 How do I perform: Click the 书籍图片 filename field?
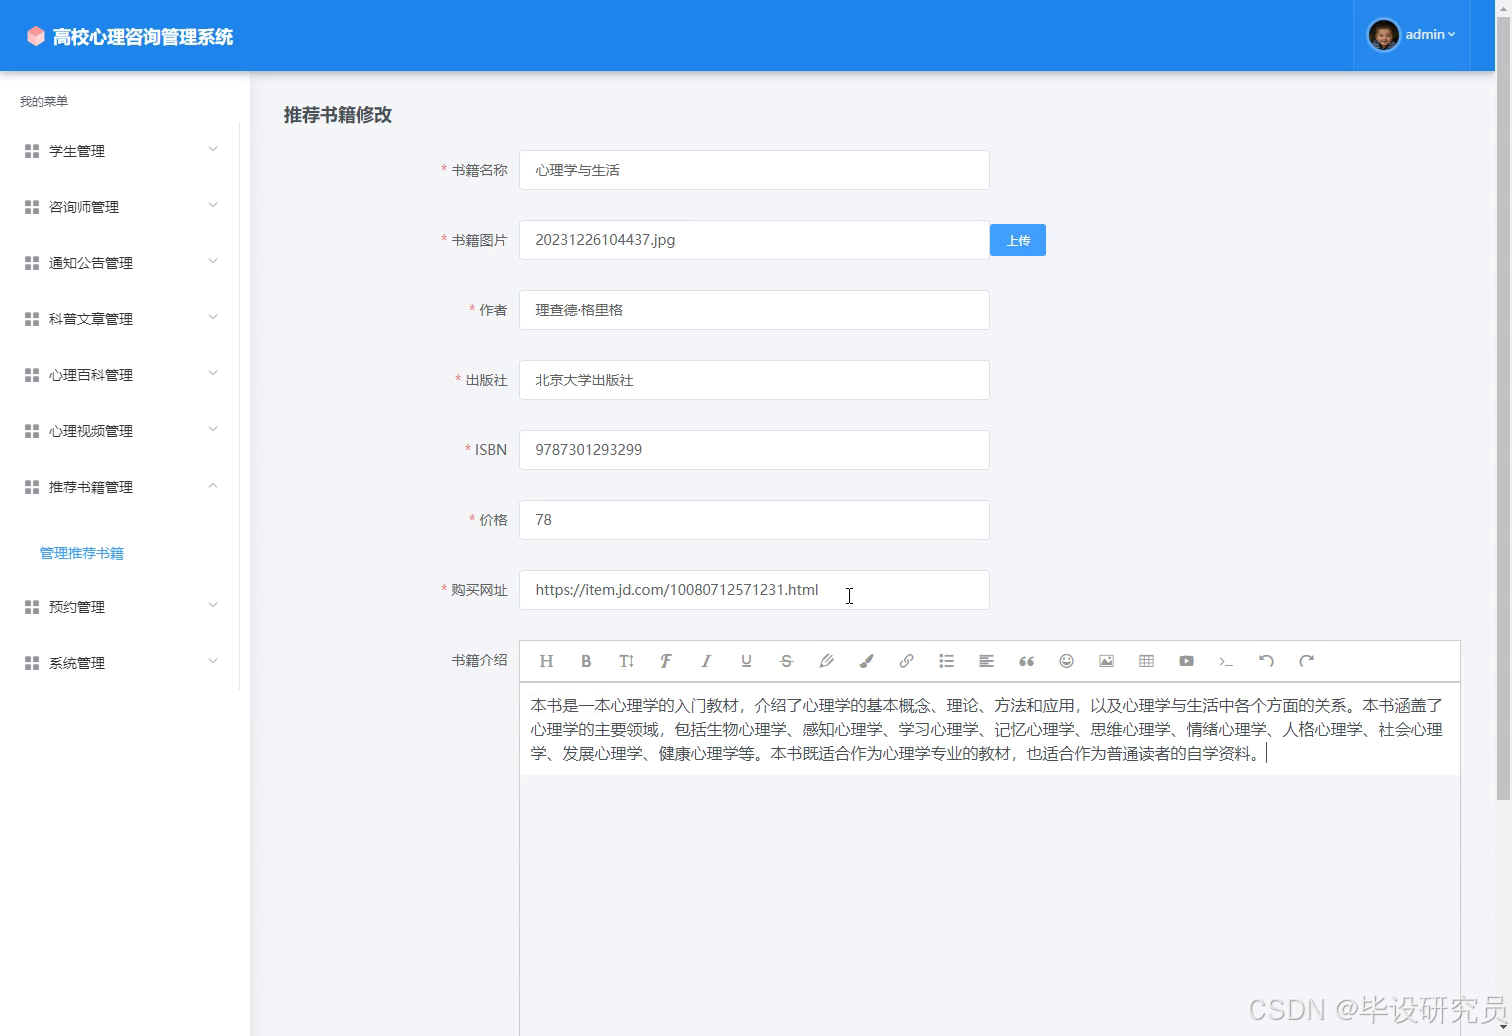(x=754, y=240)
